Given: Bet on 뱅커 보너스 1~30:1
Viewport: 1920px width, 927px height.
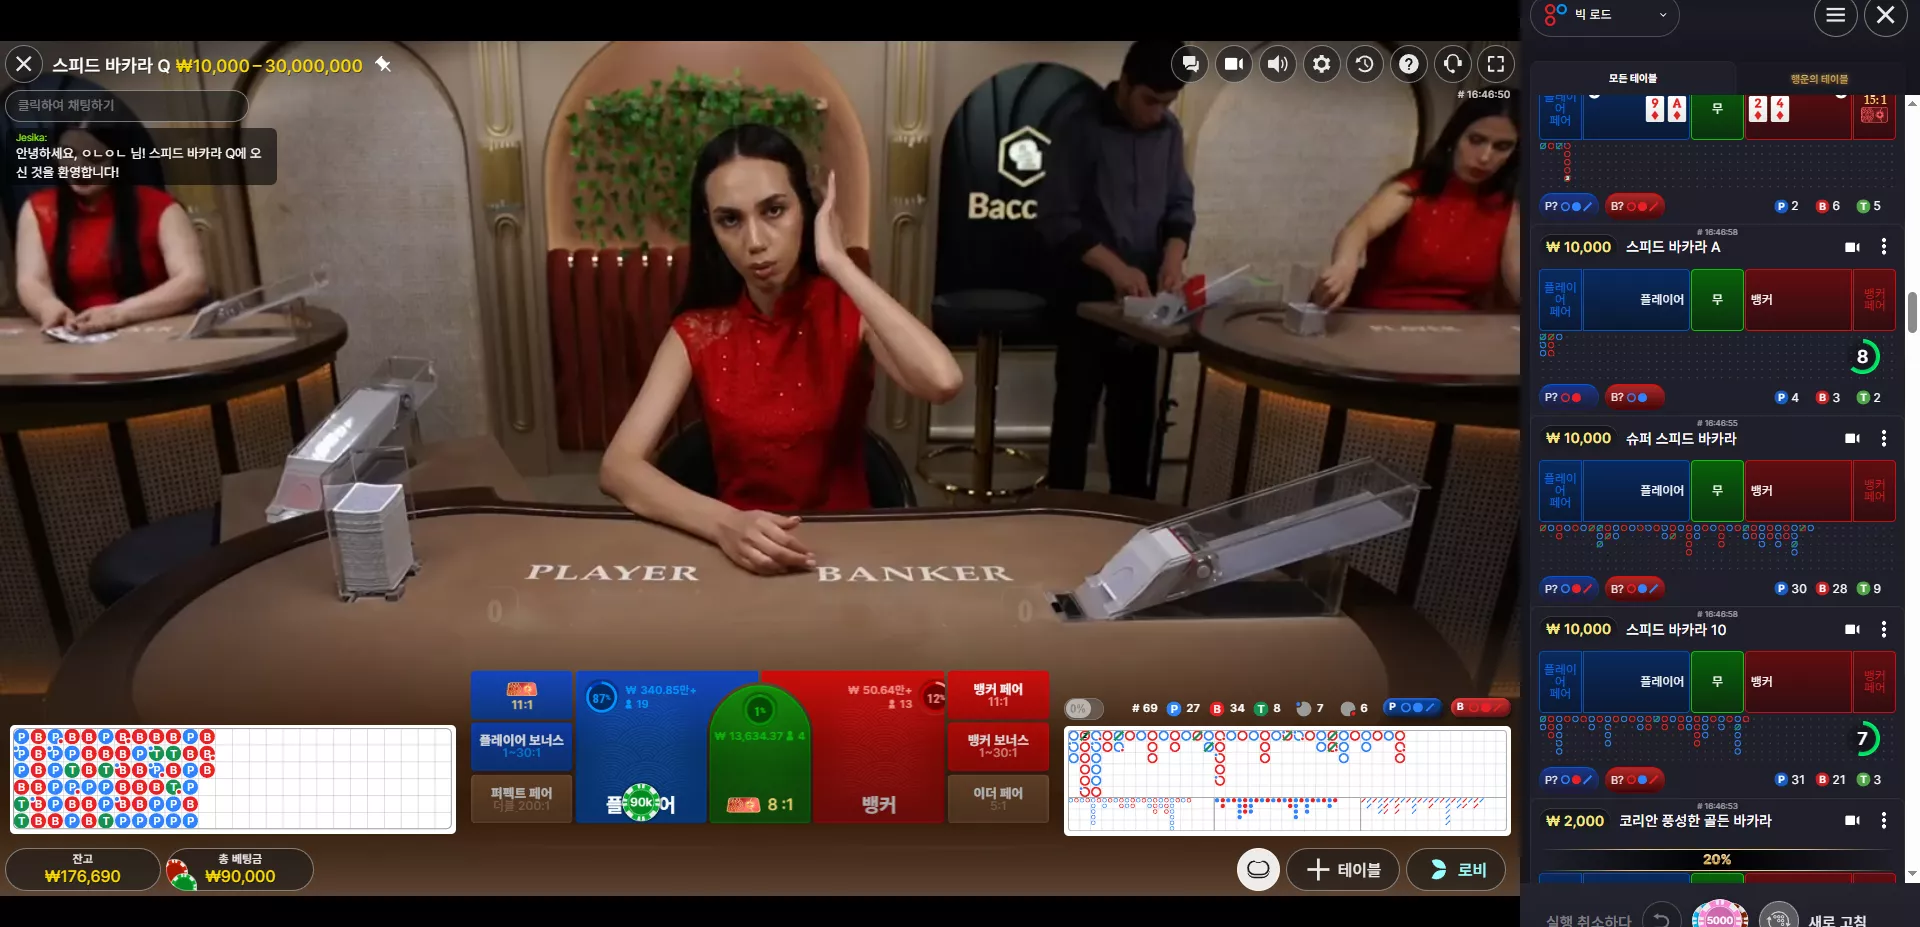Looking at the screenshot, I should pos(998,746).
